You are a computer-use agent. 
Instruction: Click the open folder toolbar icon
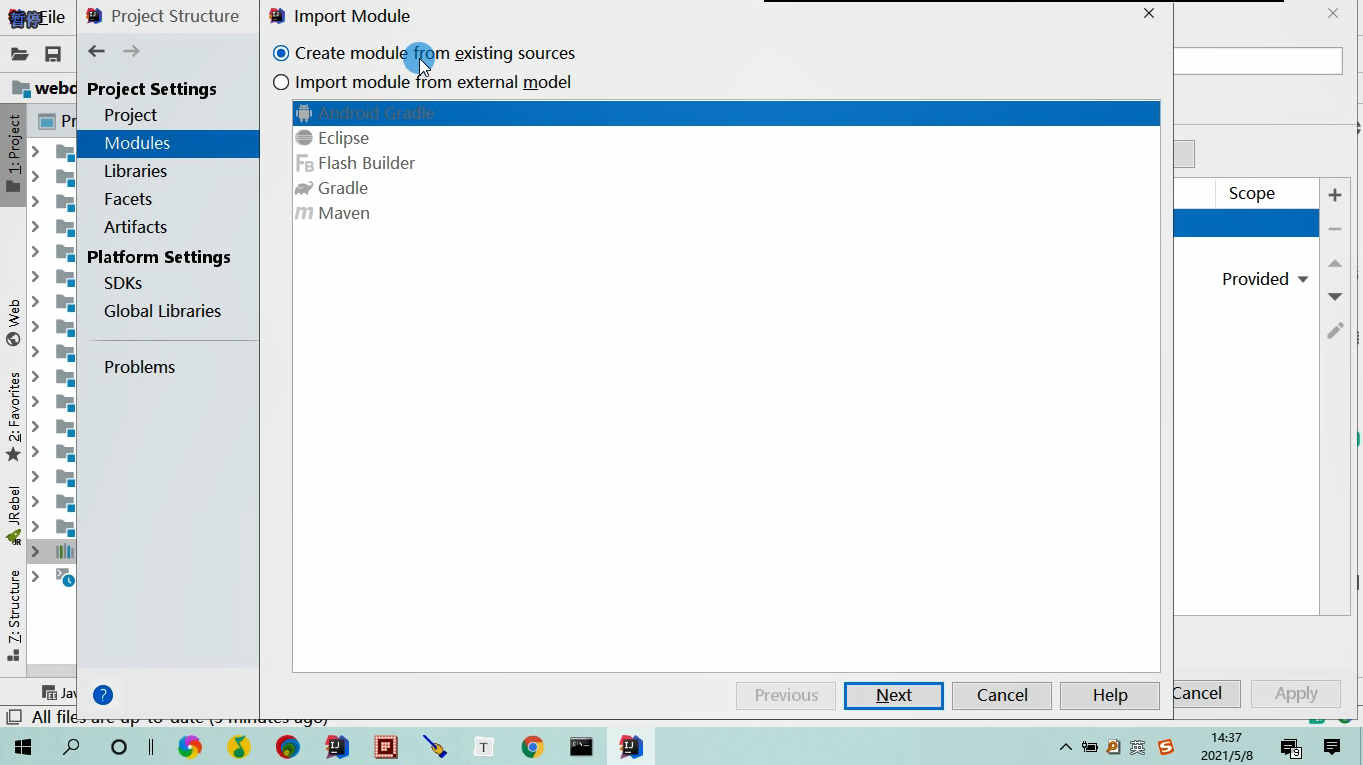pyautogui.click(x=19, y=54)
